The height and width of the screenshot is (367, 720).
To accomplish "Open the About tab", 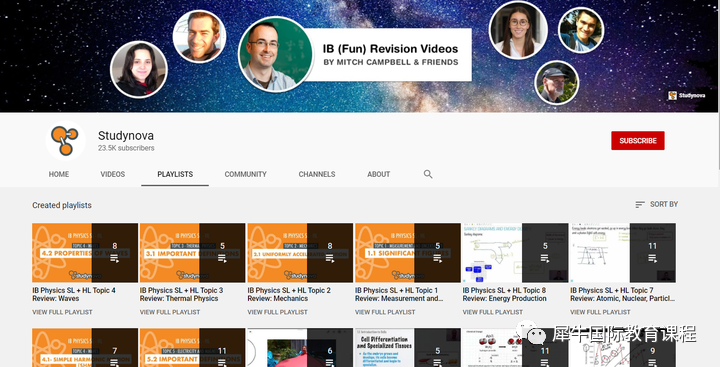I will point(378,174).
